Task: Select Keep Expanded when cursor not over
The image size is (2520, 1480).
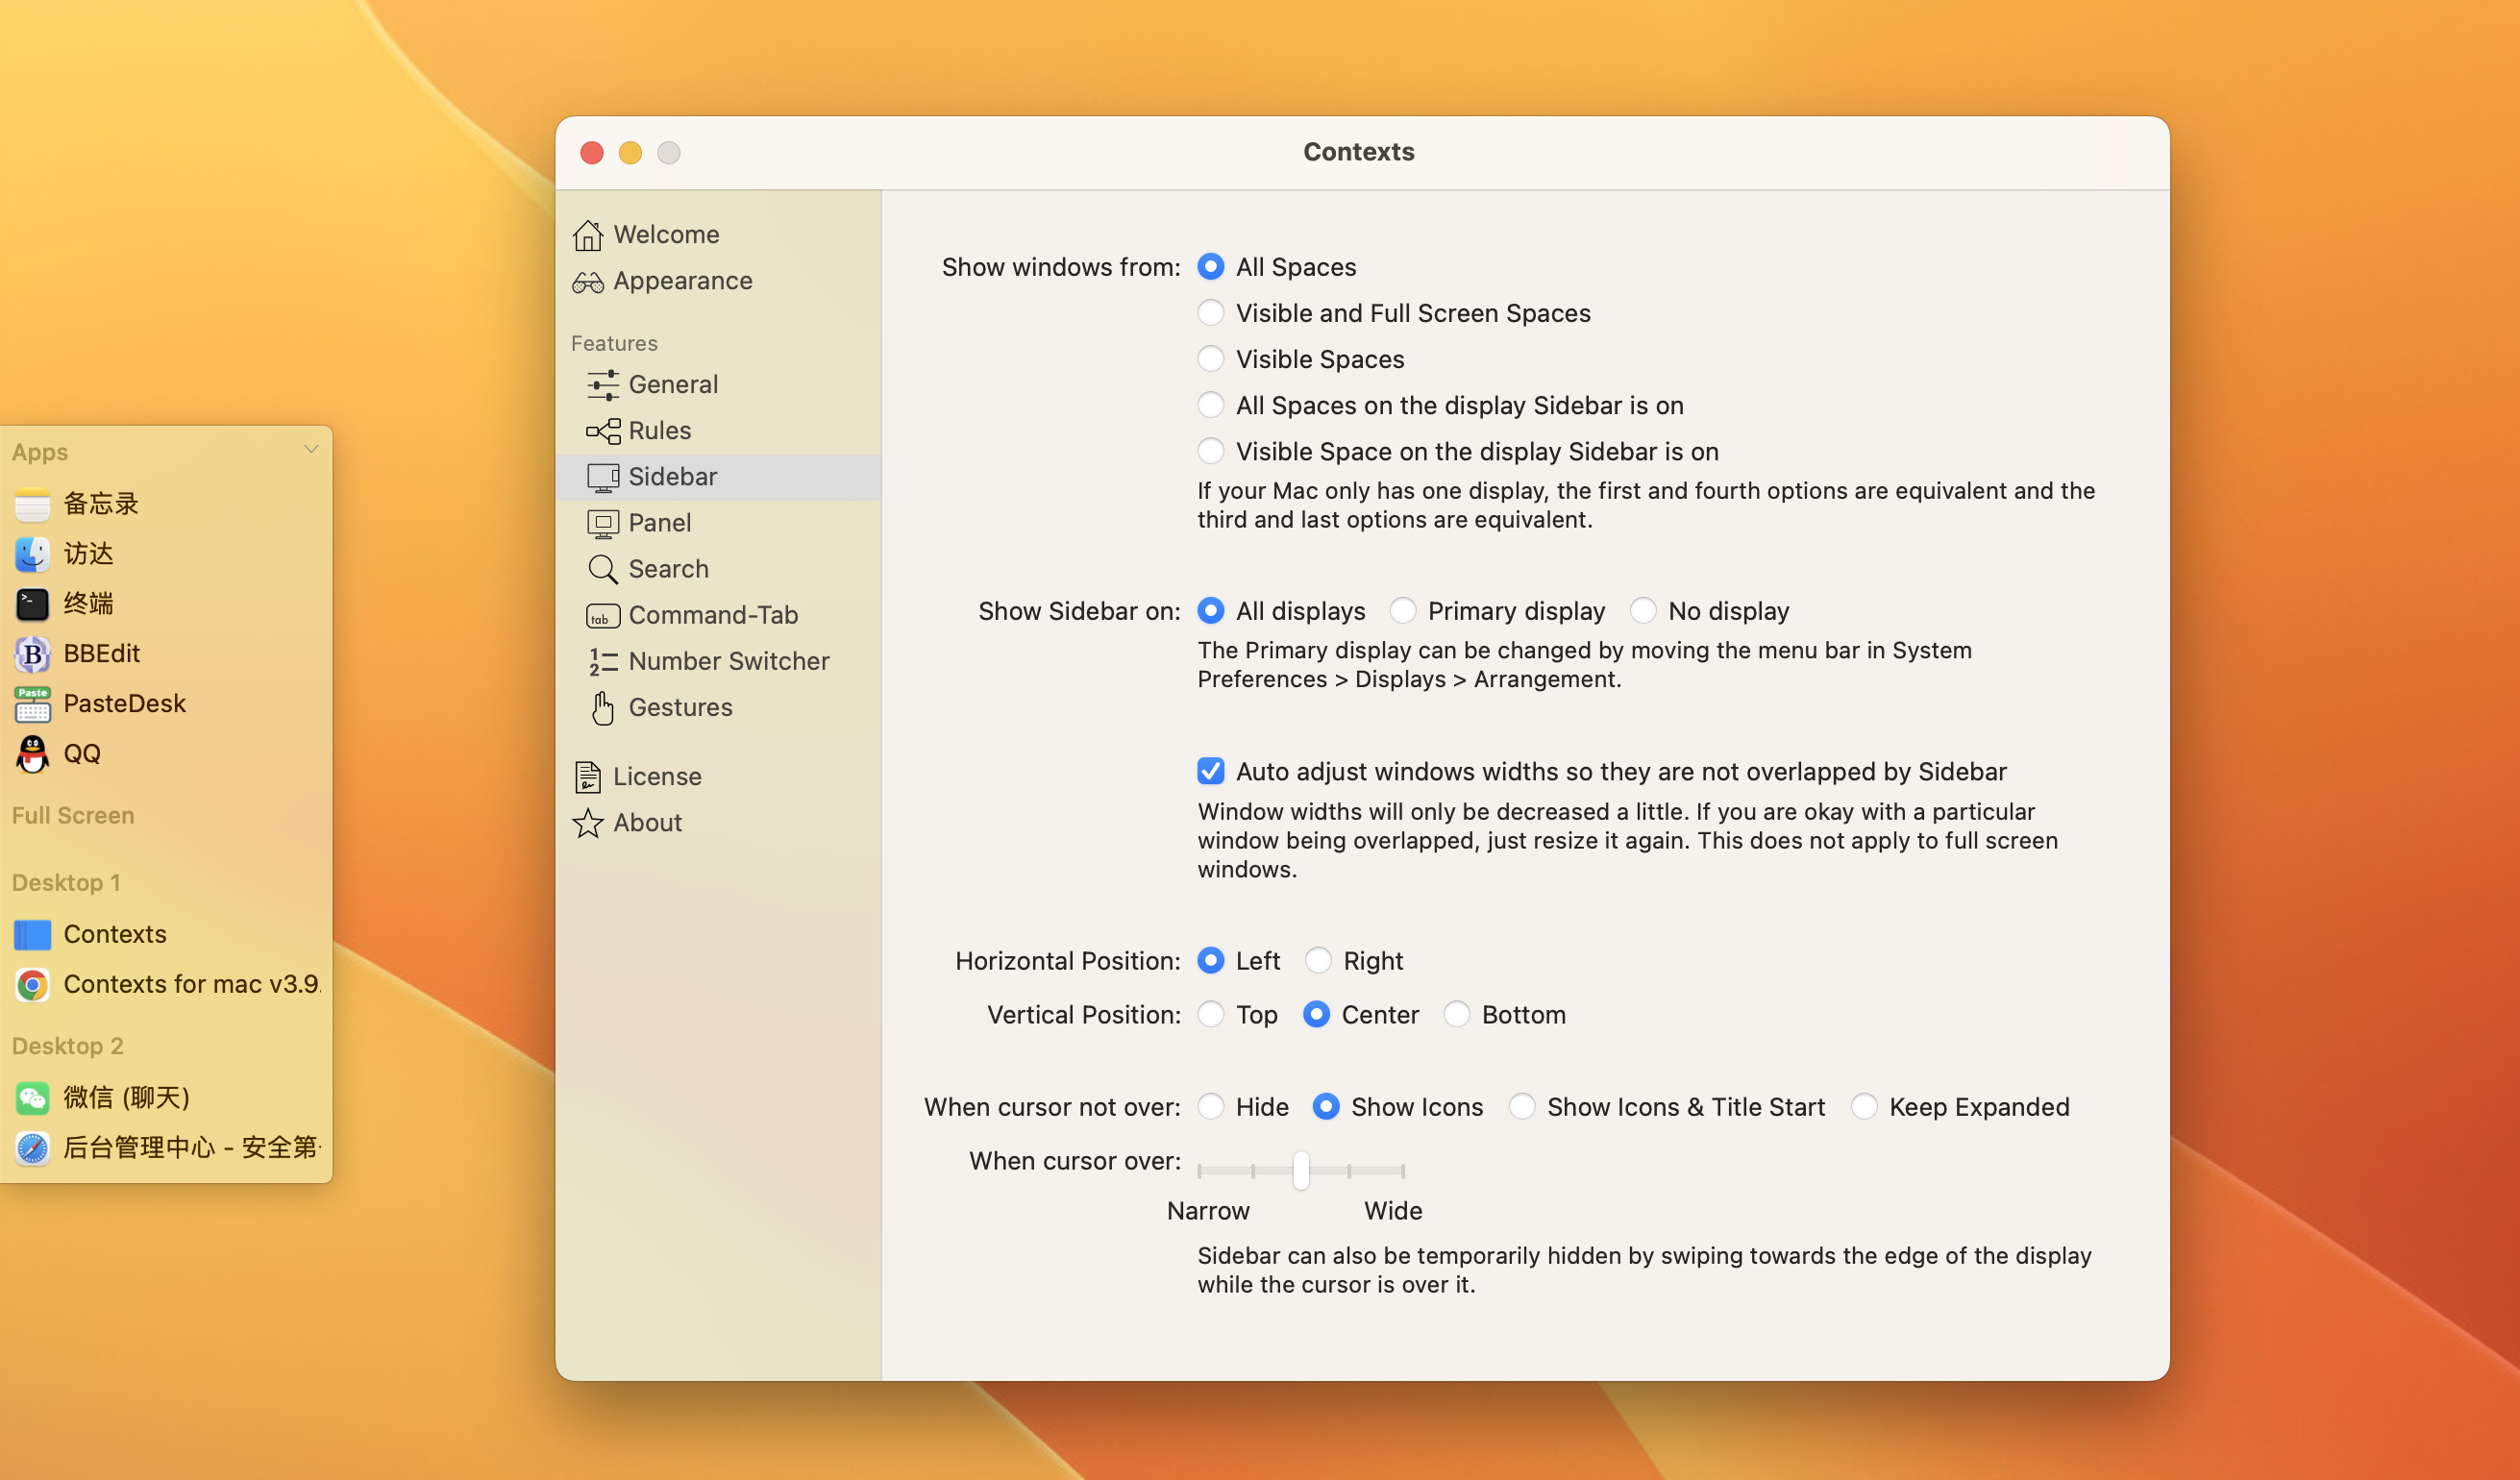Action: point(1863,1107)
